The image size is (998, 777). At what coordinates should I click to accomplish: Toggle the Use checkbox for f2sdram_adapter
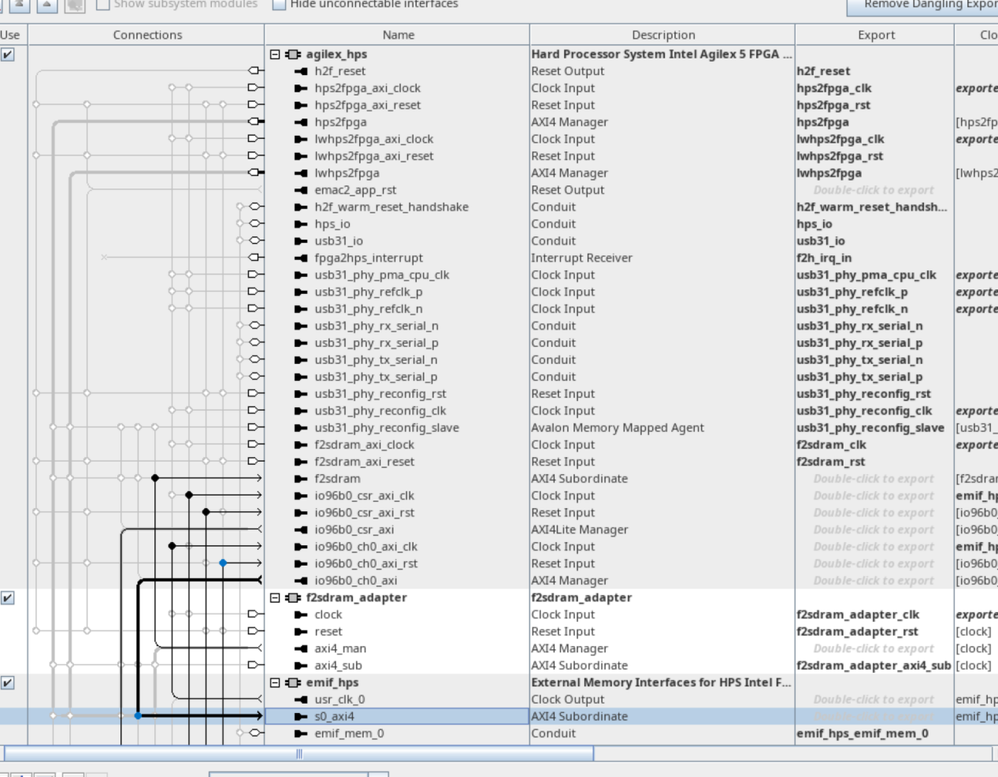[x=8, y=598]
